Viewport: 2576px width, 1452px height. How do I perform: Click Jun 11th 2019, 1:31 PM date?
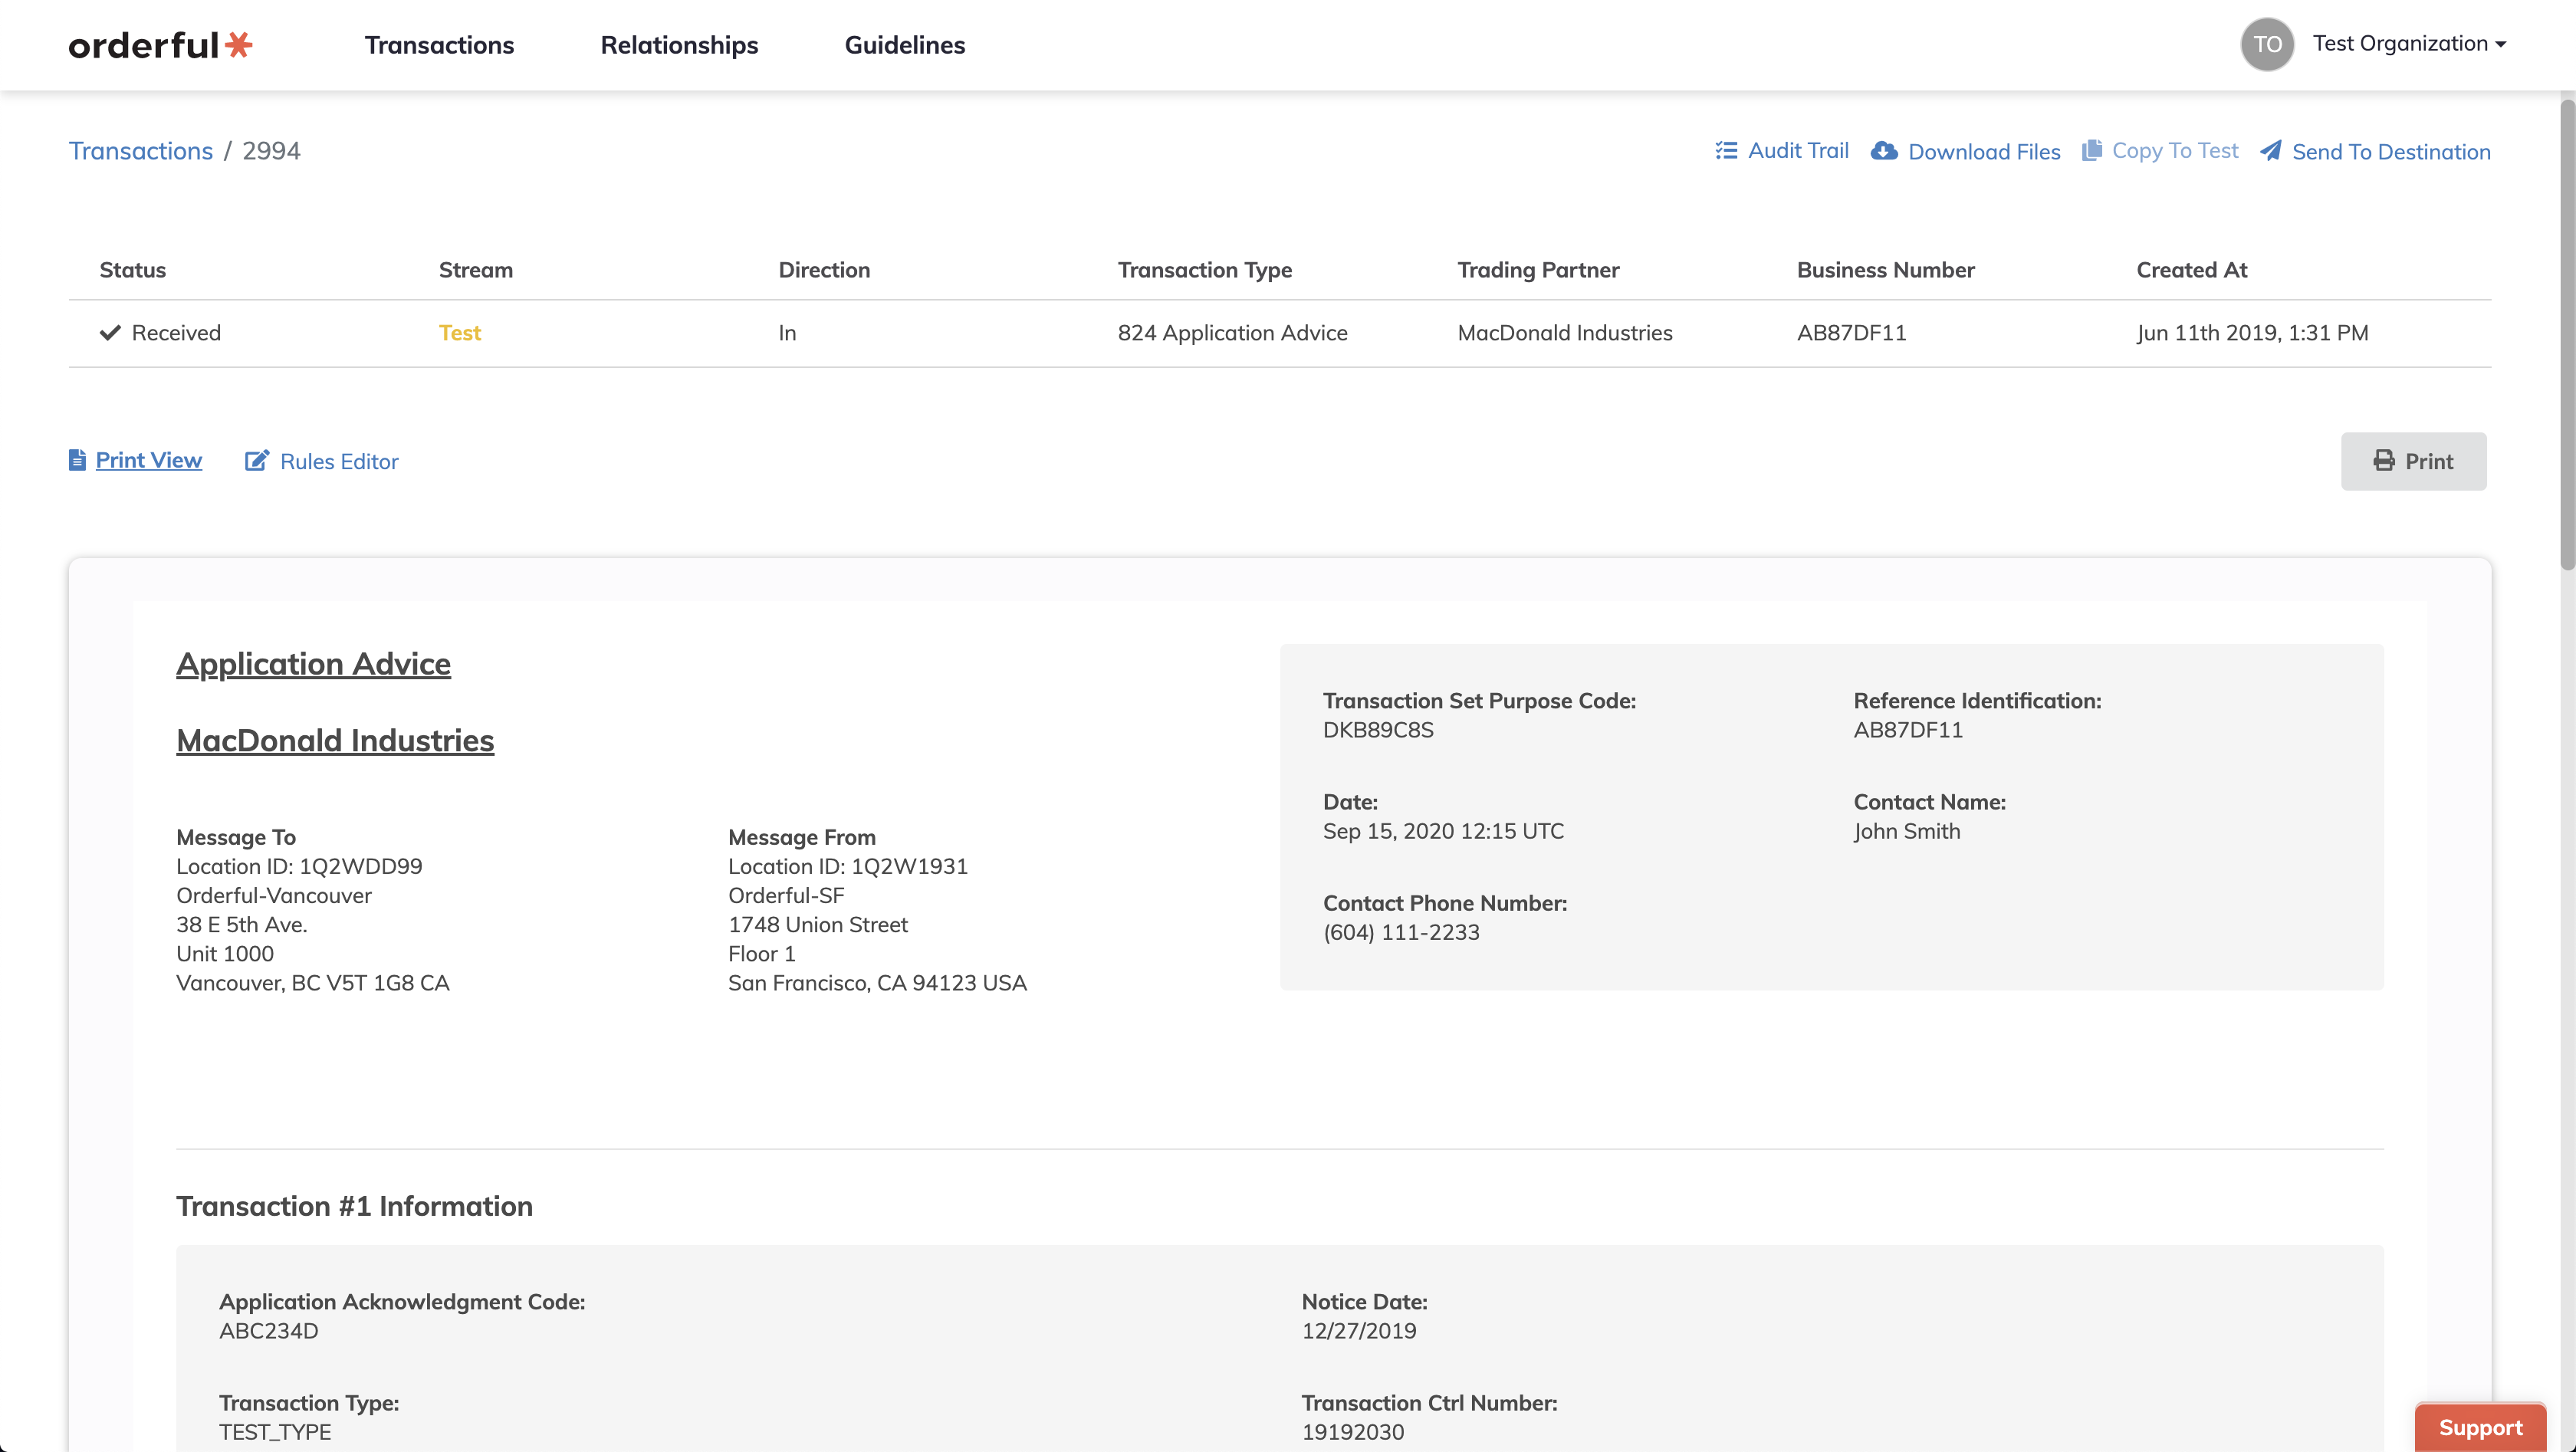pos(2252,333)
